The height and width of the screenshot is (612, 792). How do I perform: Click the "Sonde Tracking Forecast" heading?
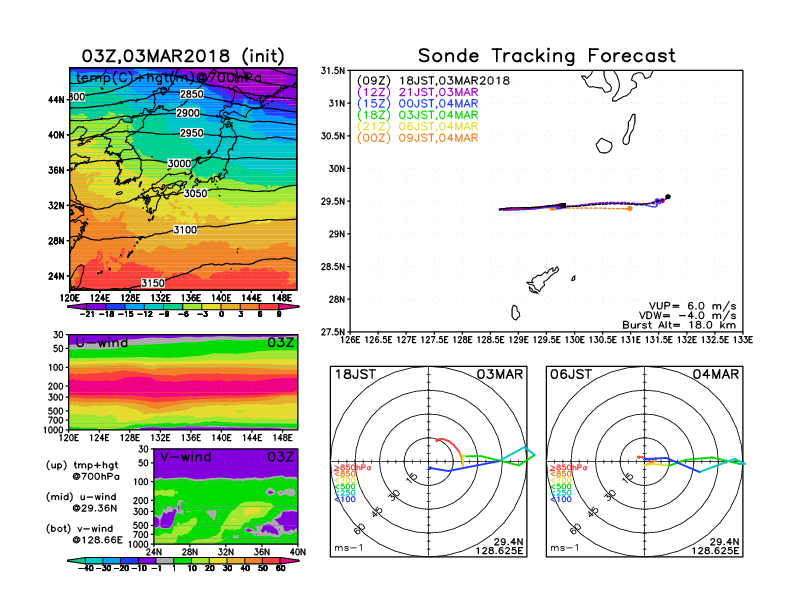pos(547,56)
